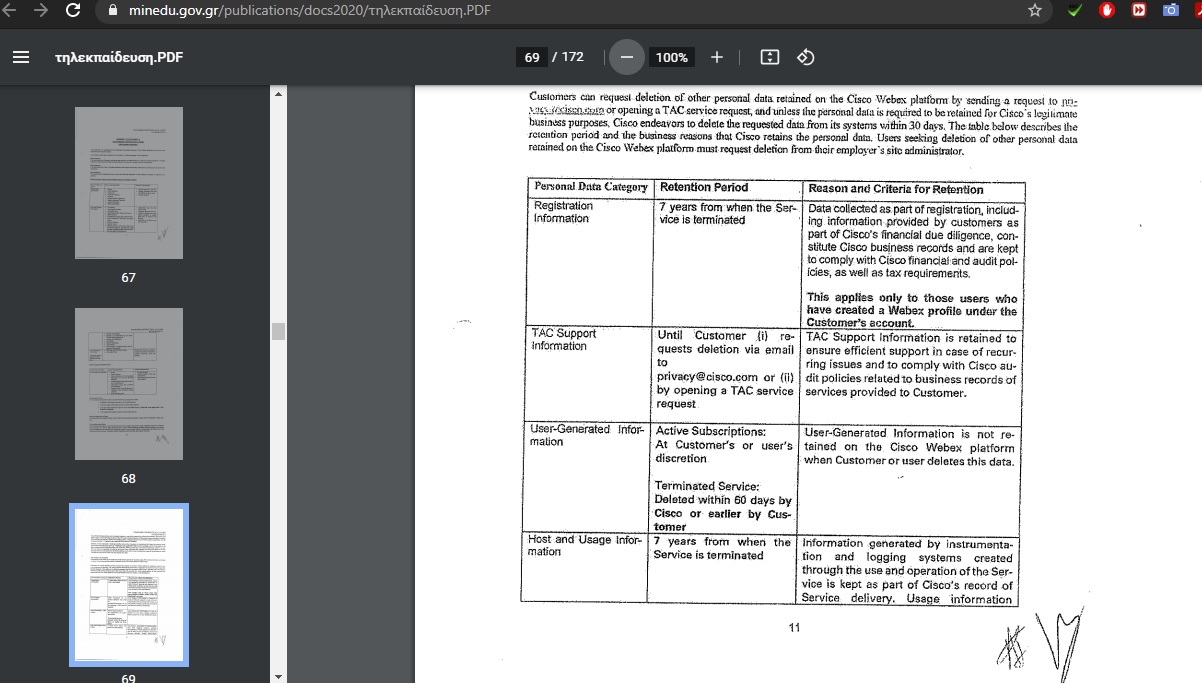Rotate the document counterclockwise
The height and width of the screenshot is (683, 1202).
tap(805, 57)
